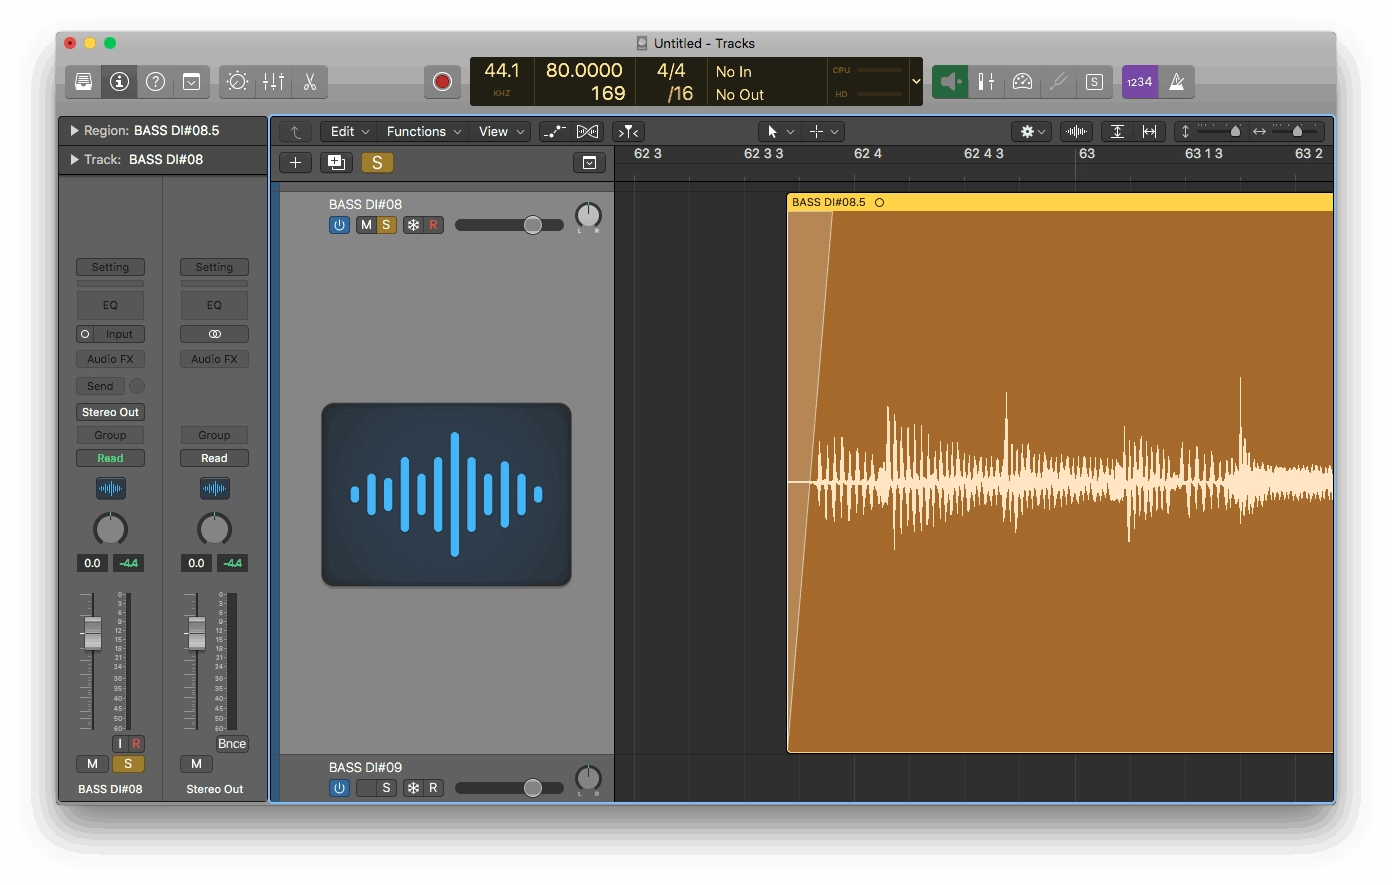The height and width of the screenshot is (885, 1392).
Task: Click the volume fader on Stereo Out strip
Action: click(196, 633)
